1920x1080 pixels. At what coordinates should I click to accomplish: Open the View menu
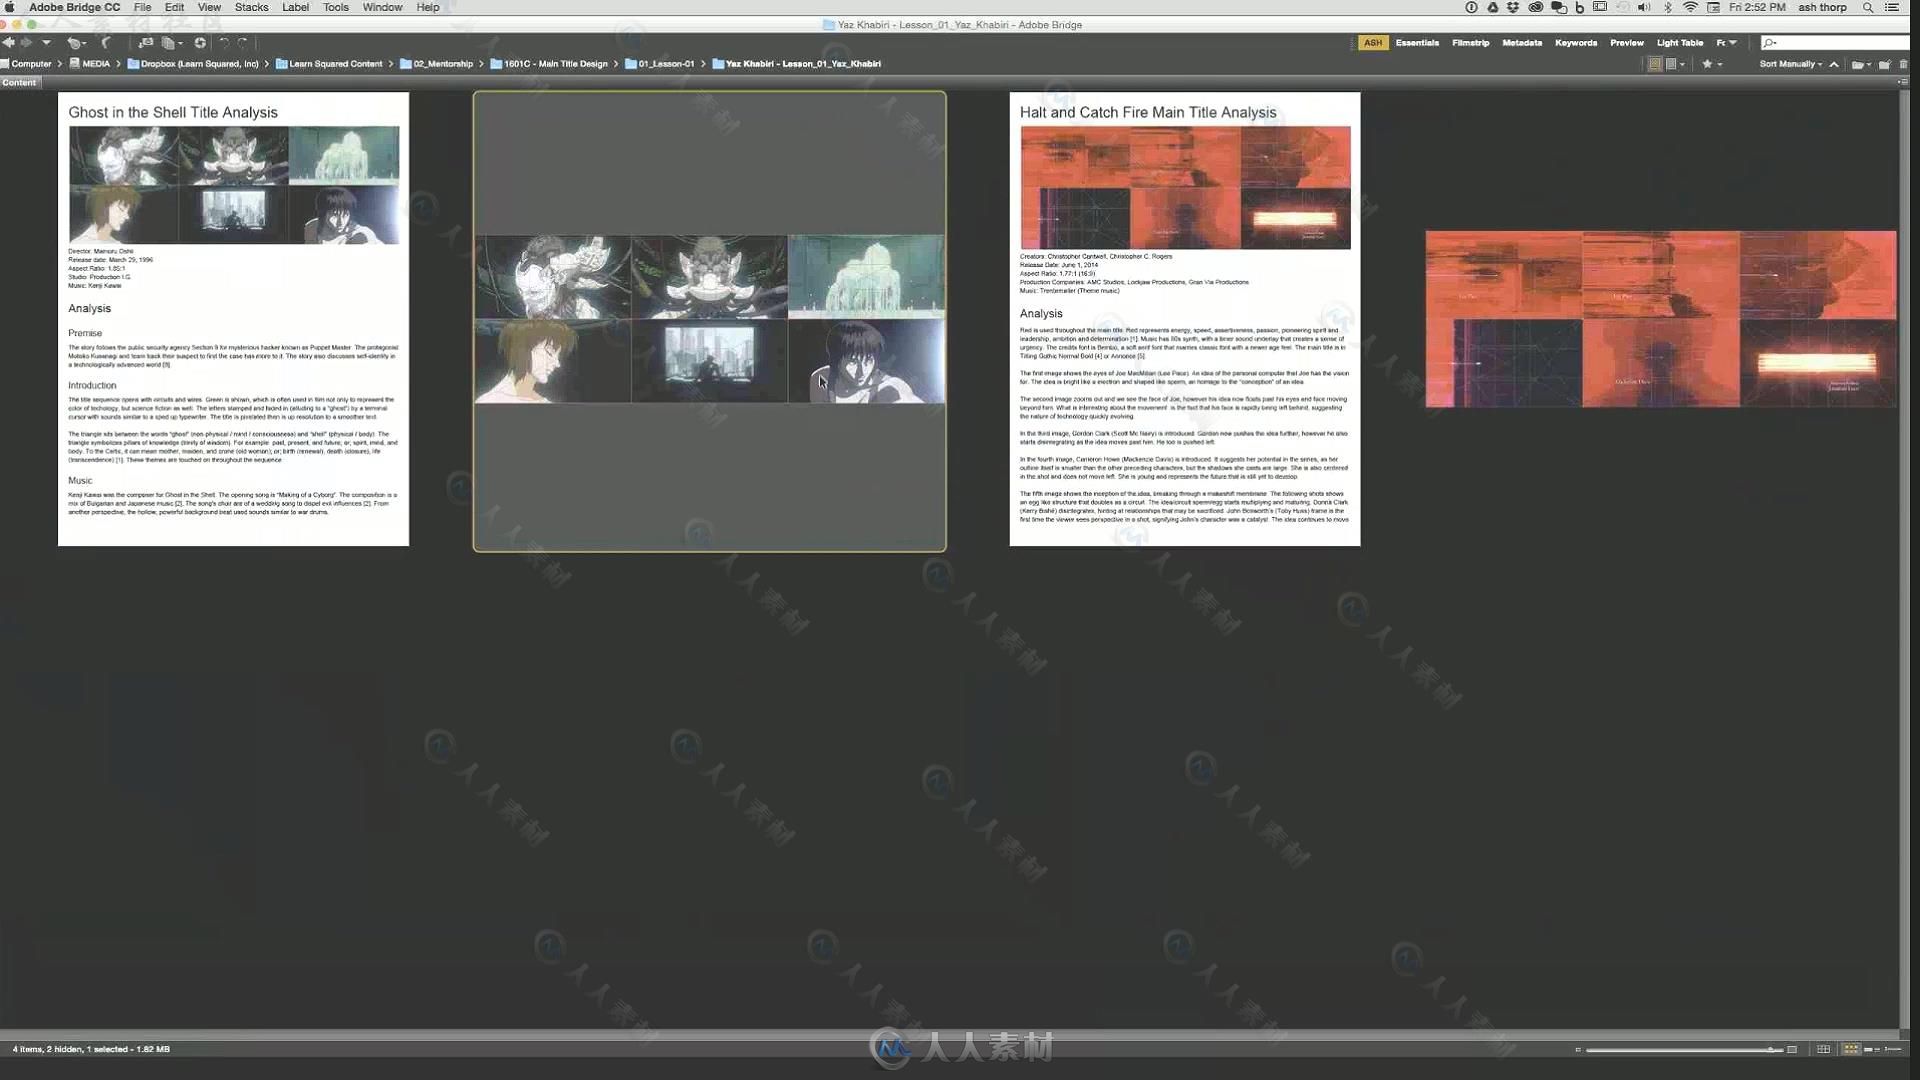(209, 7)
